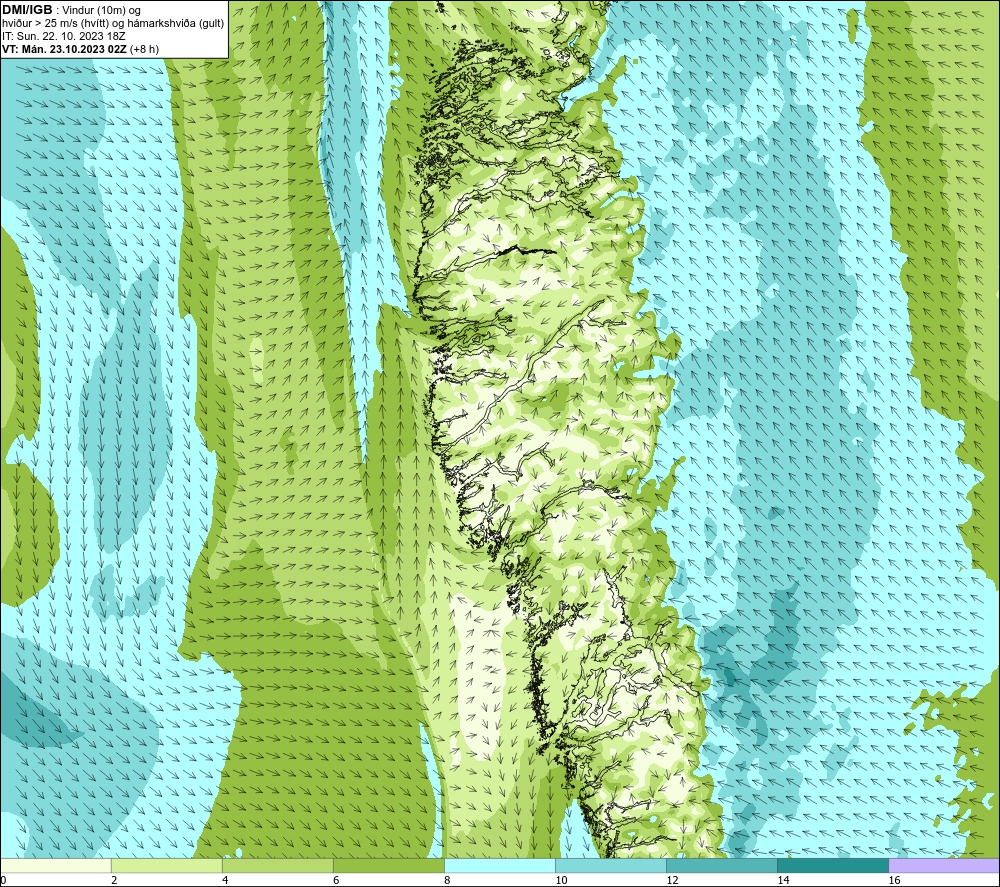This screenshot has width=1000, height=887.
Task: Click the 10–12 m/s teal legend swatch
Action: 610,866
